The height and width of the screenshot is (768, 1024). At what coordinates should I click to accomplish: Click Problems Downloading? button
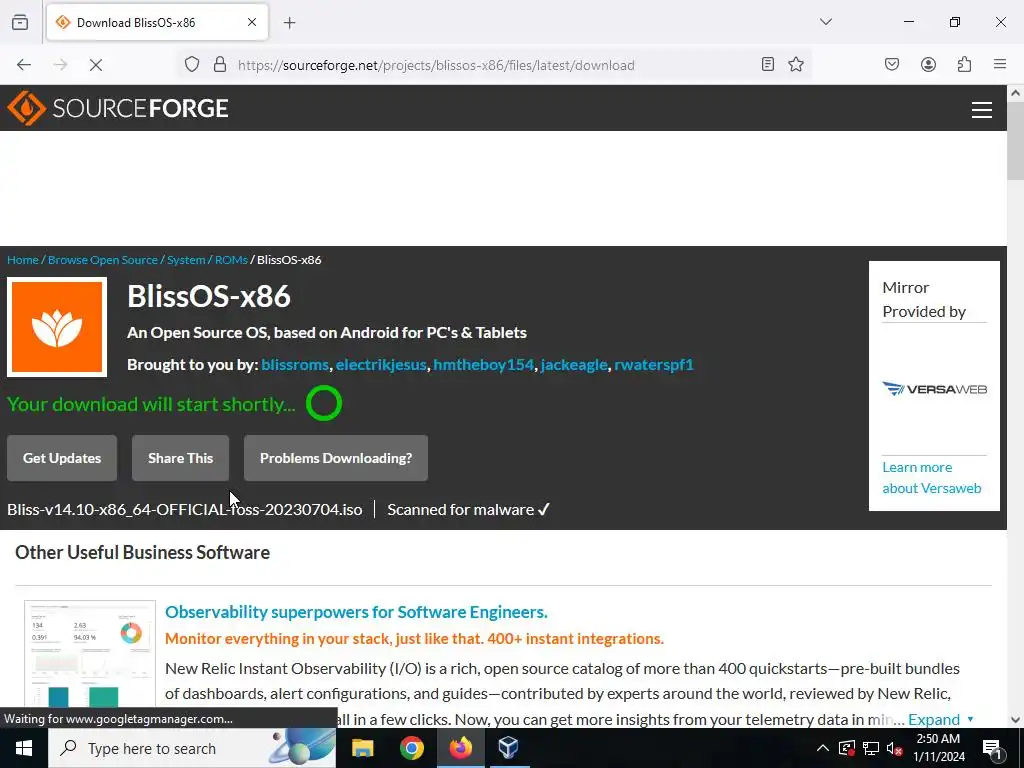pyautogui.click(x=336, y=458)
